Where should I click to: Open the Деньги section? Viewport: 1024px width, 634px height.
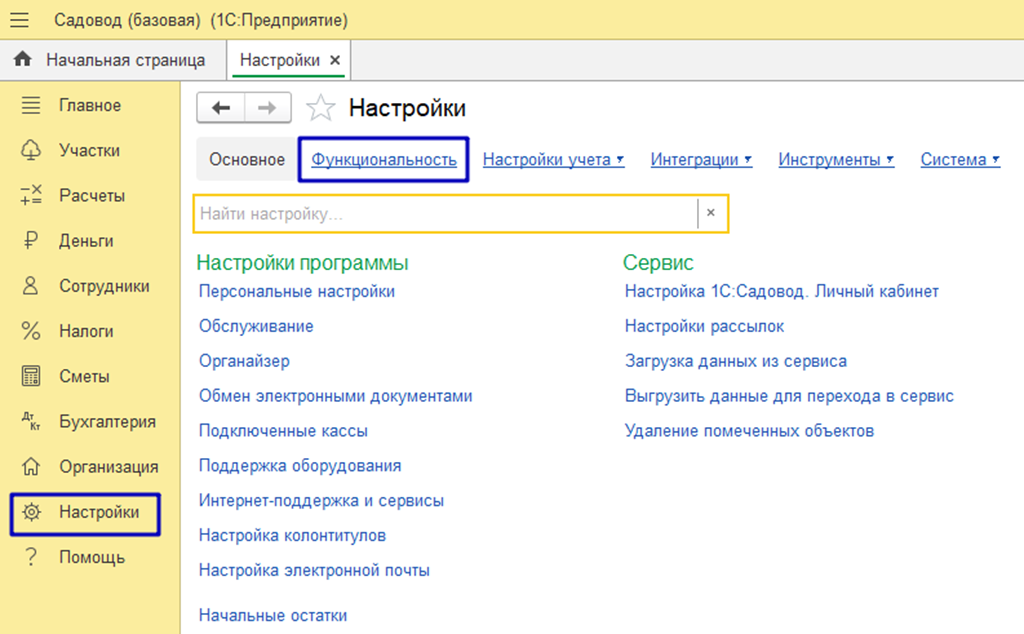click(x=86, y=241)
